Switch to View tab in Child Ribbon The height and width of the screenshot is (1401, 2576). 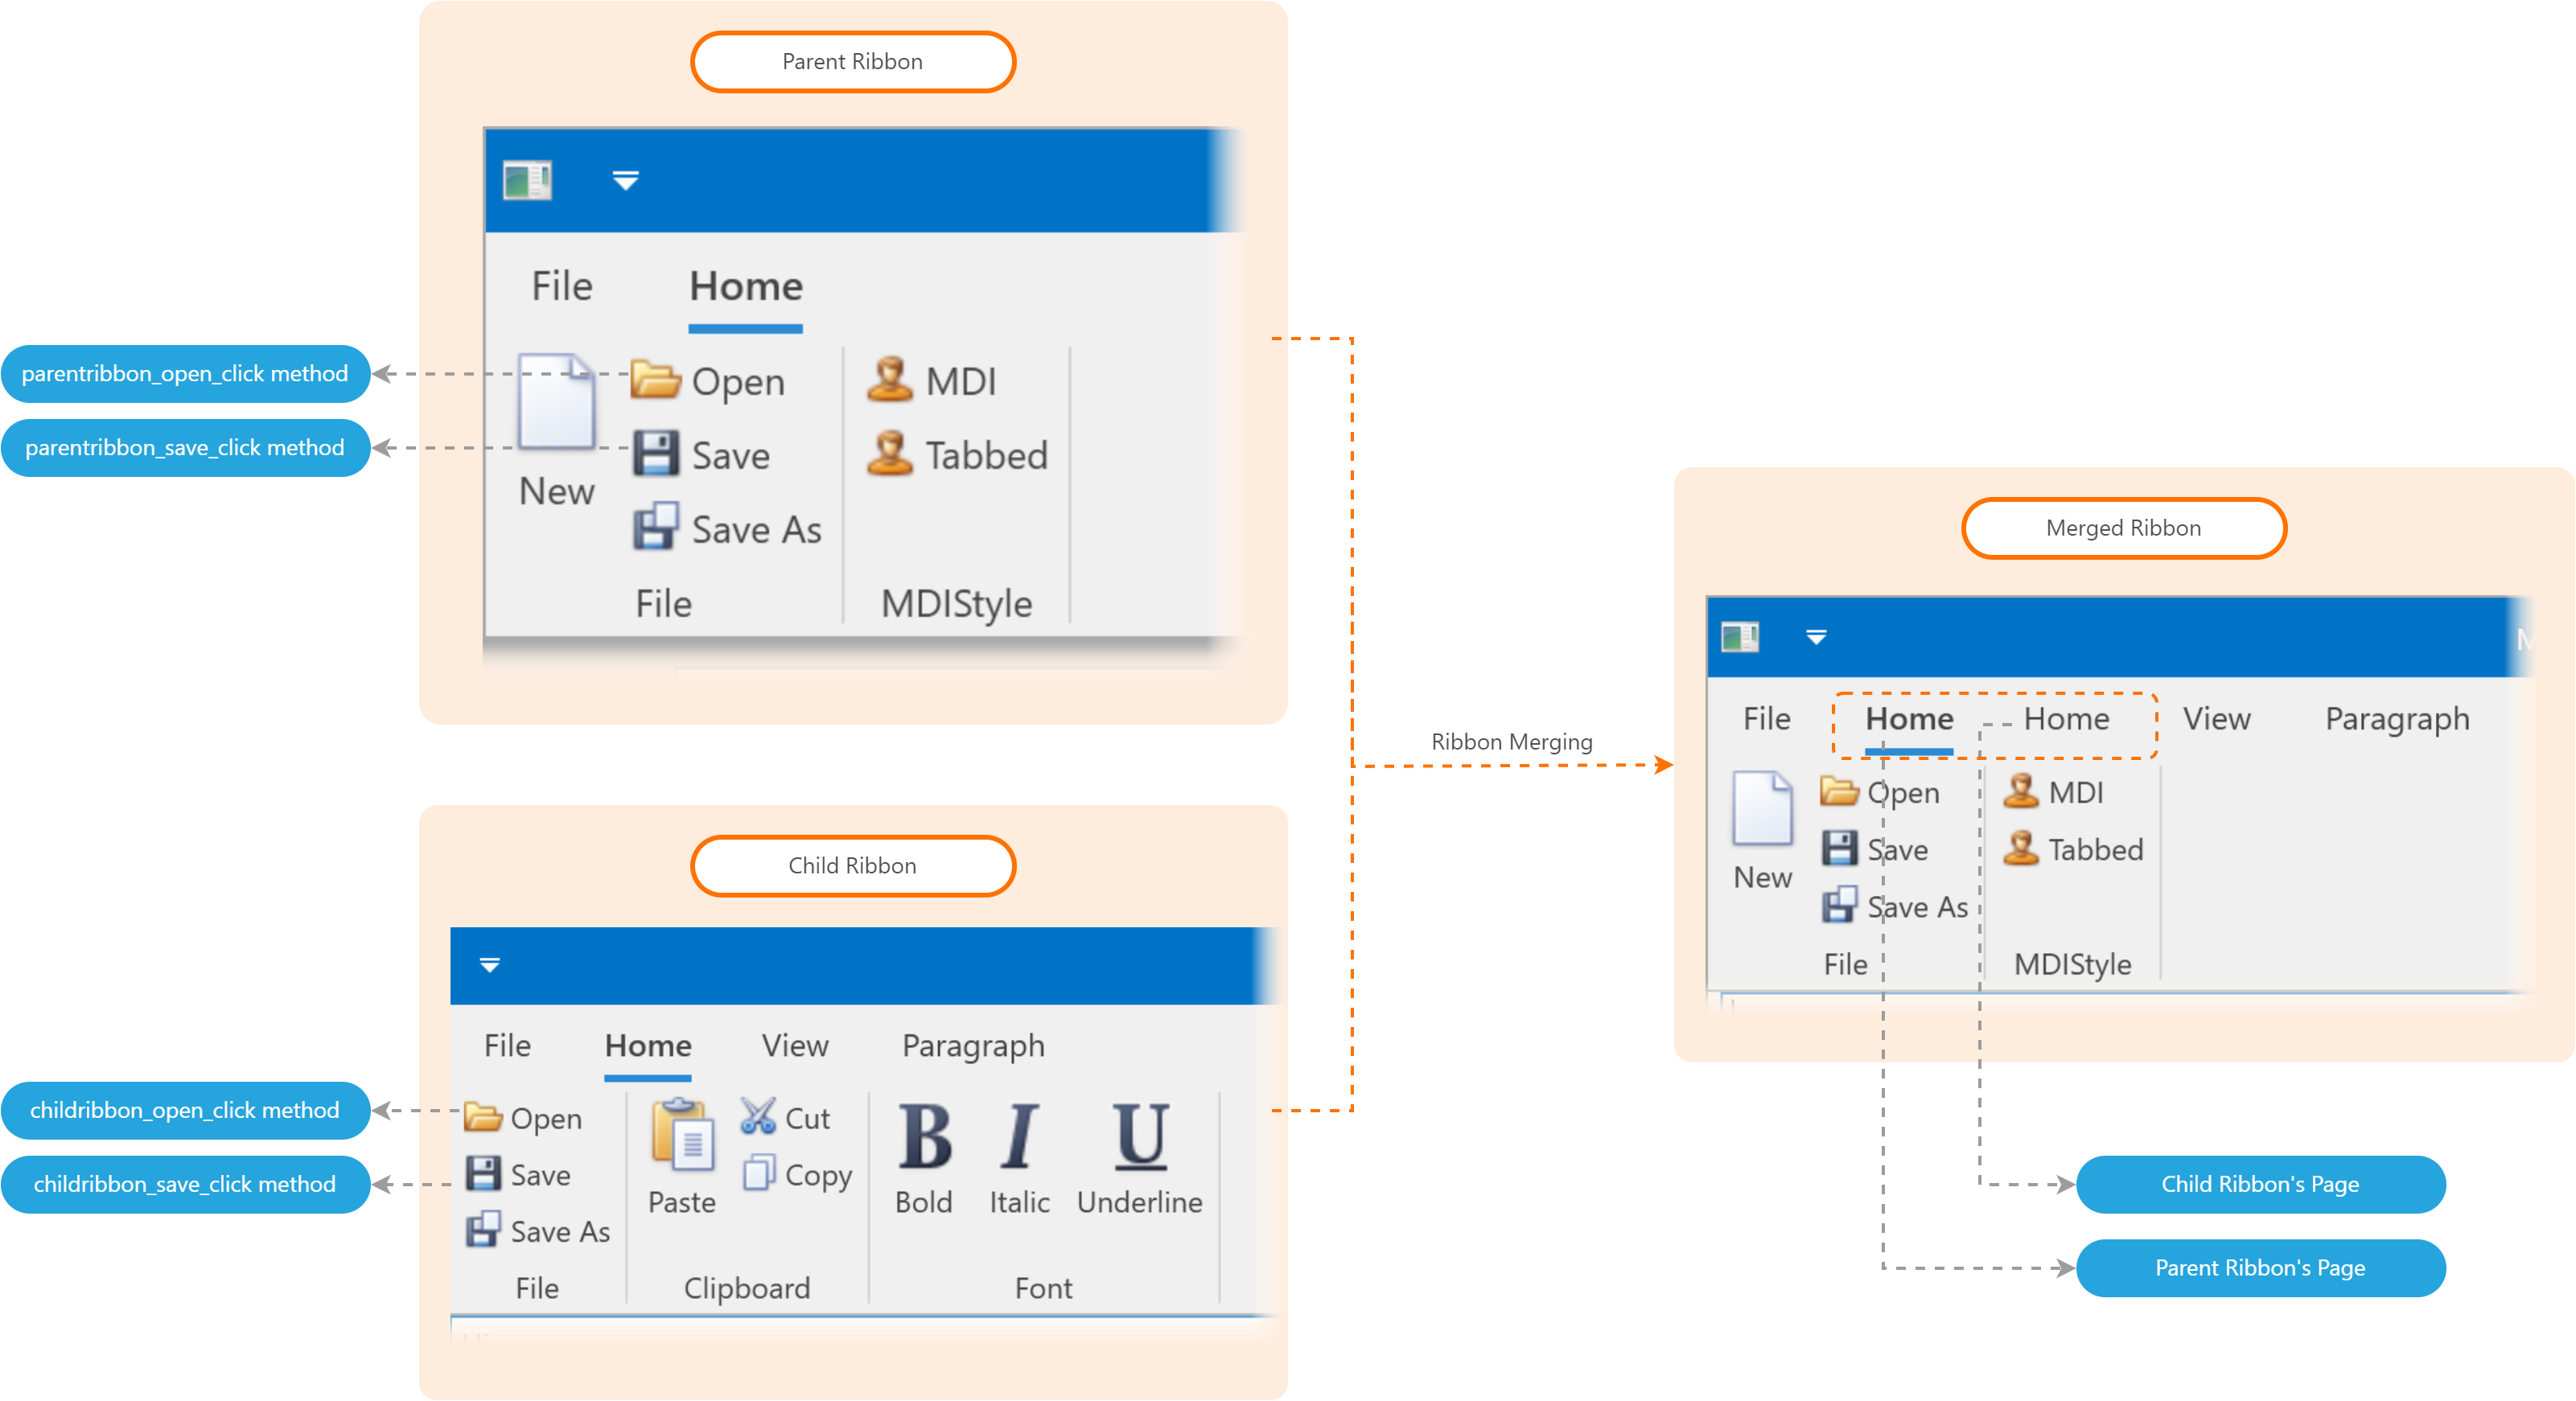pyautogui.click(x=795, y=1046)
